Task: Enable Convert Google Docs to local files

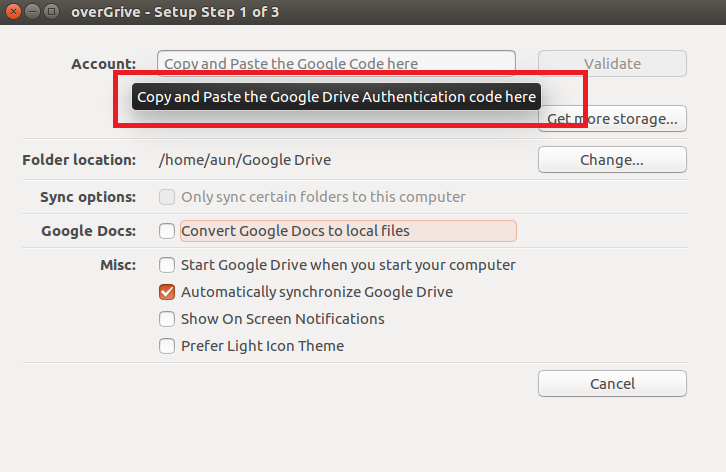Action: [167, 231]
